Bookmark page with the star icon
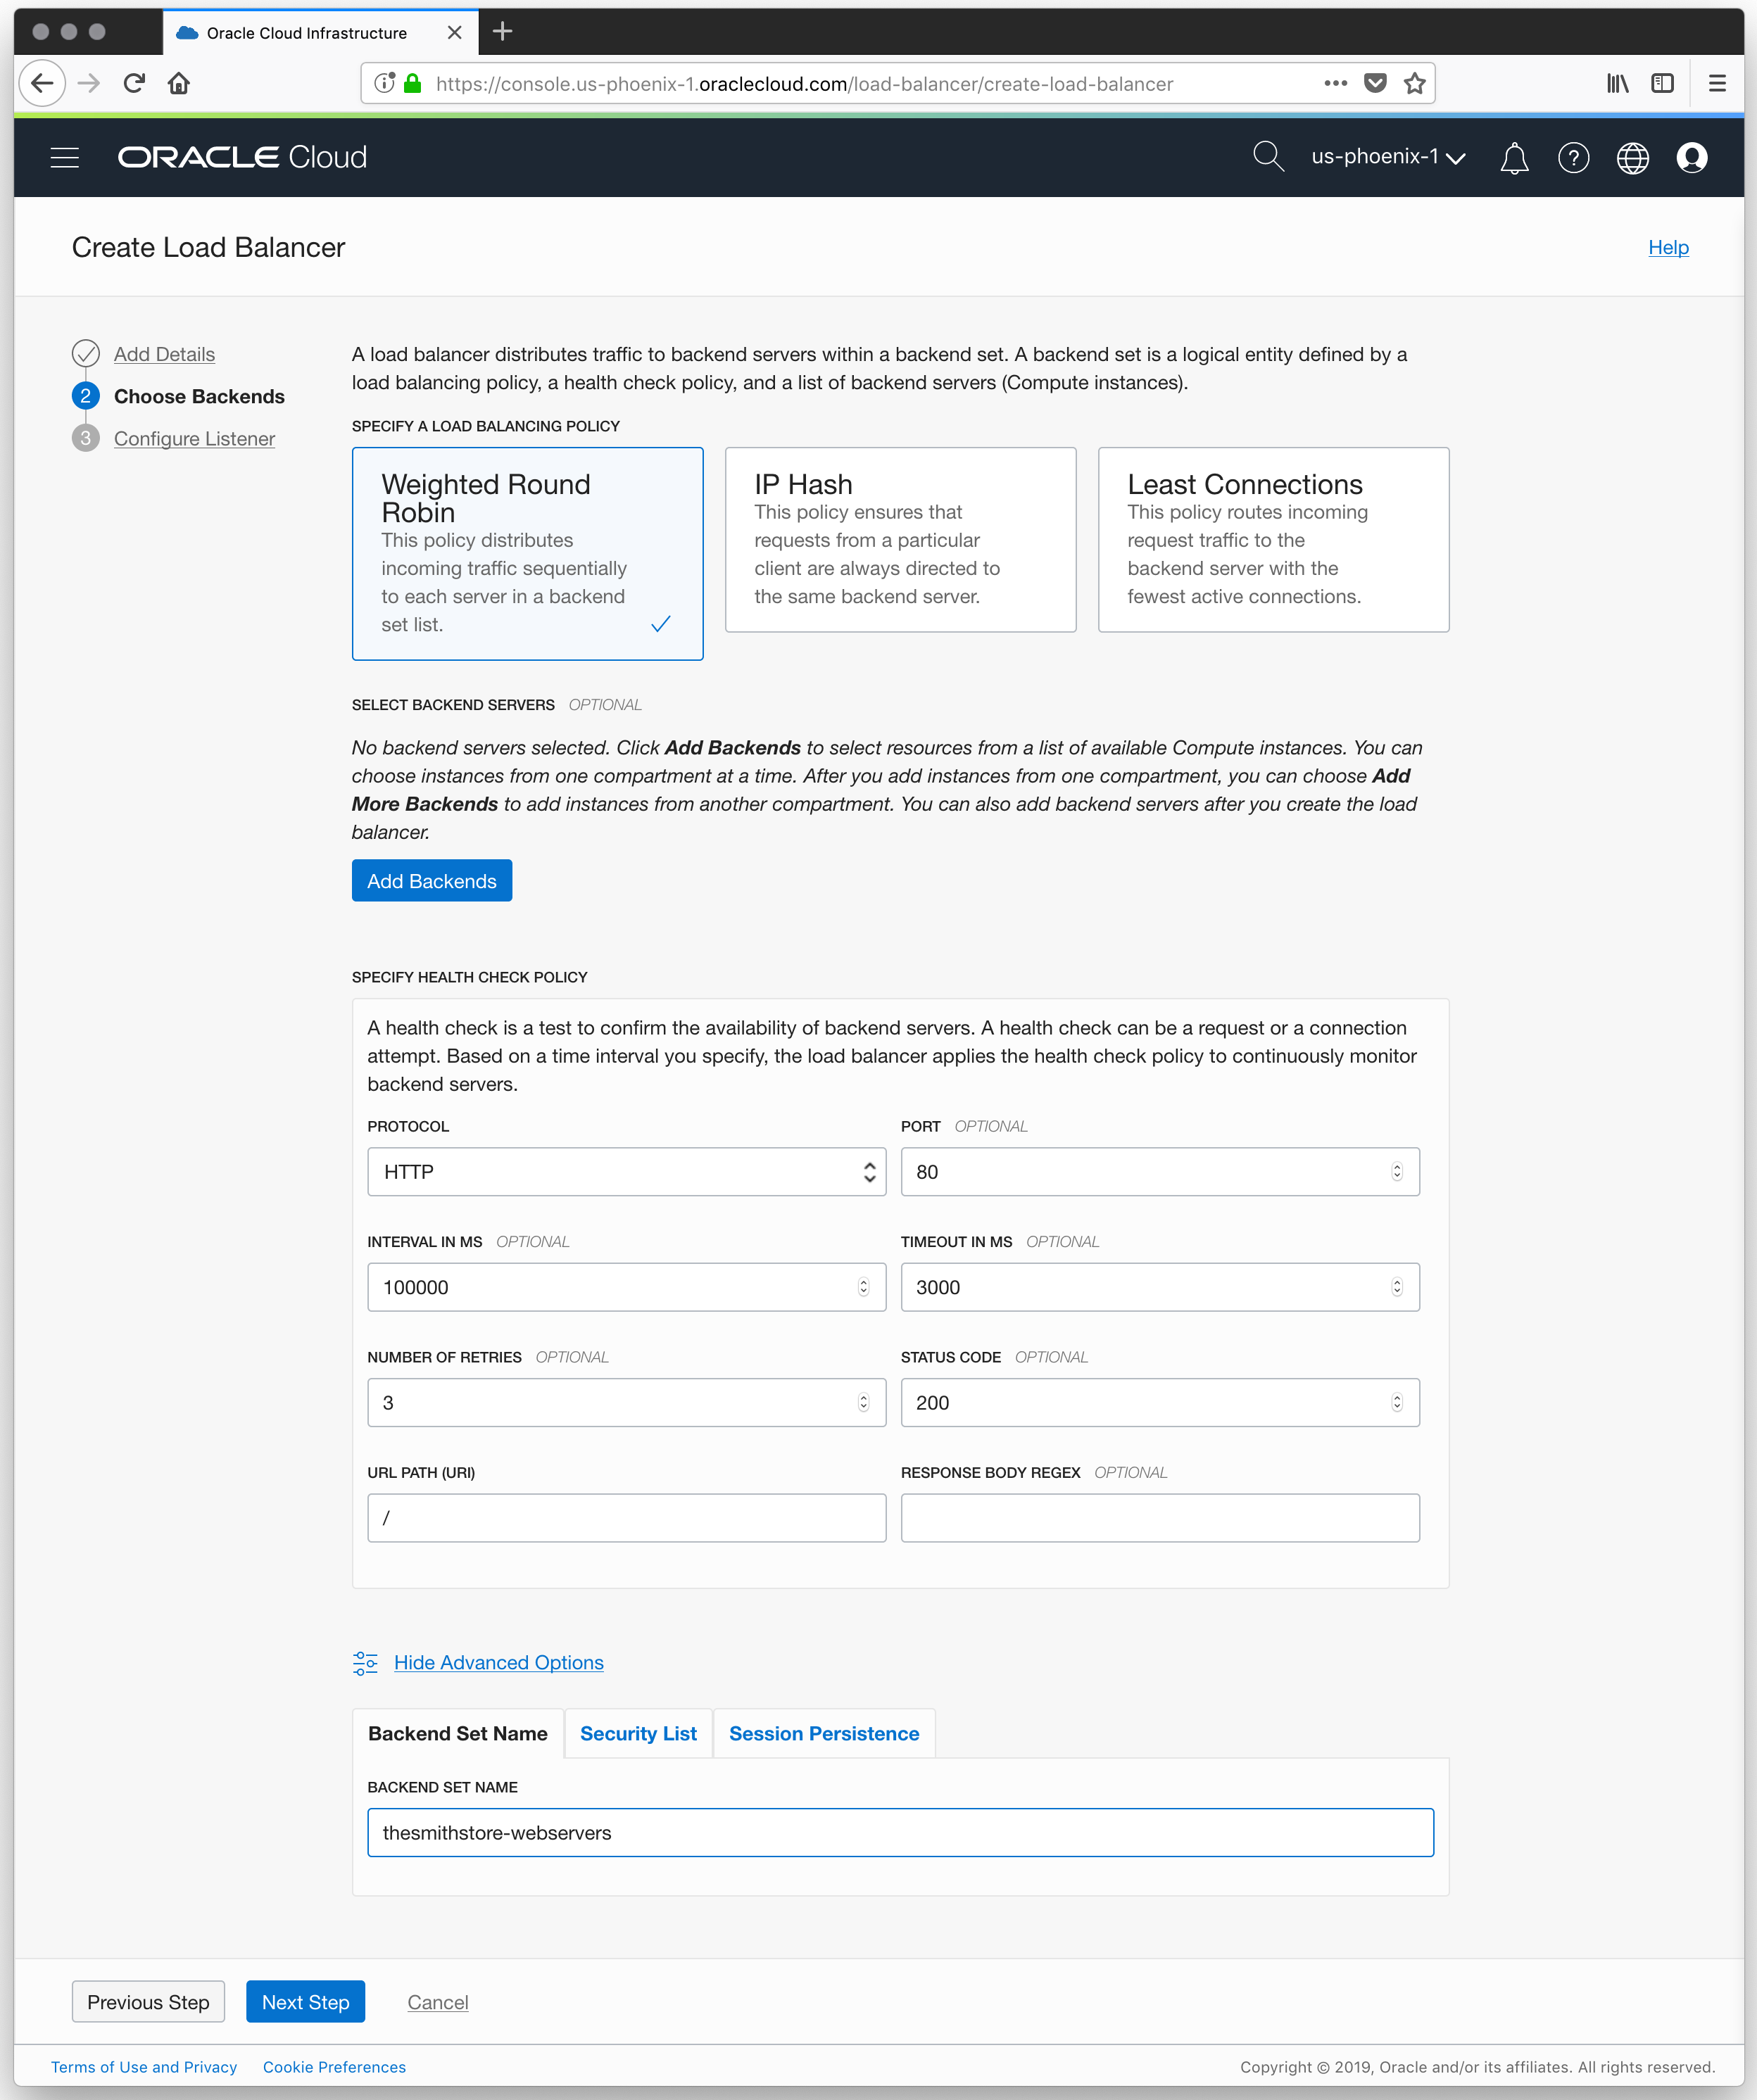The image size is (1757, 2100). pos(1414,84)
